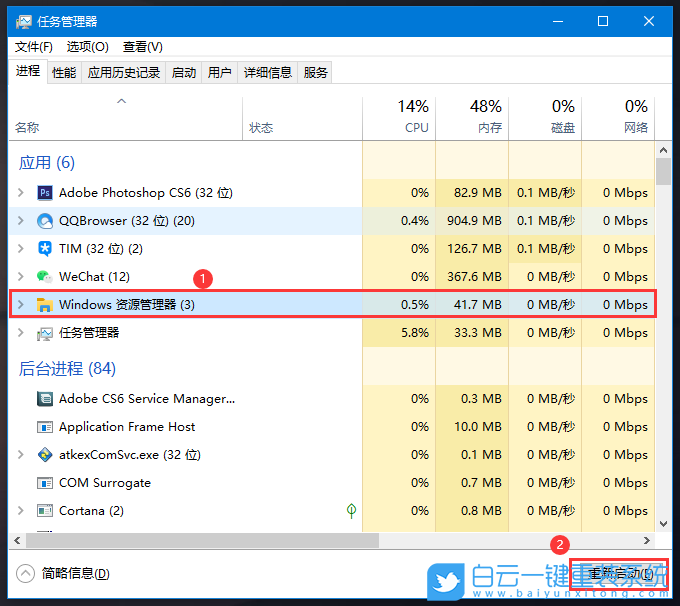Click the 应用 (6) group heading
Image resolution: width=680 pixels, height=606 pixels.
point(46,163)
